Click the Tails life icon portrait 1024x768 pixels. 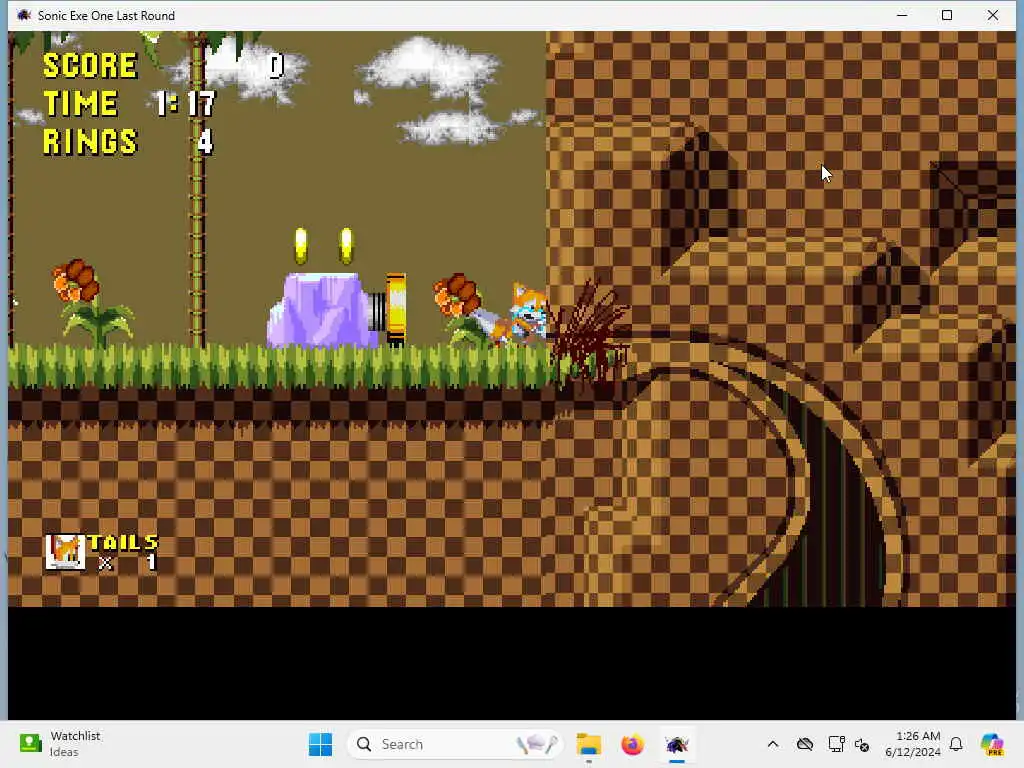(65, 552)
